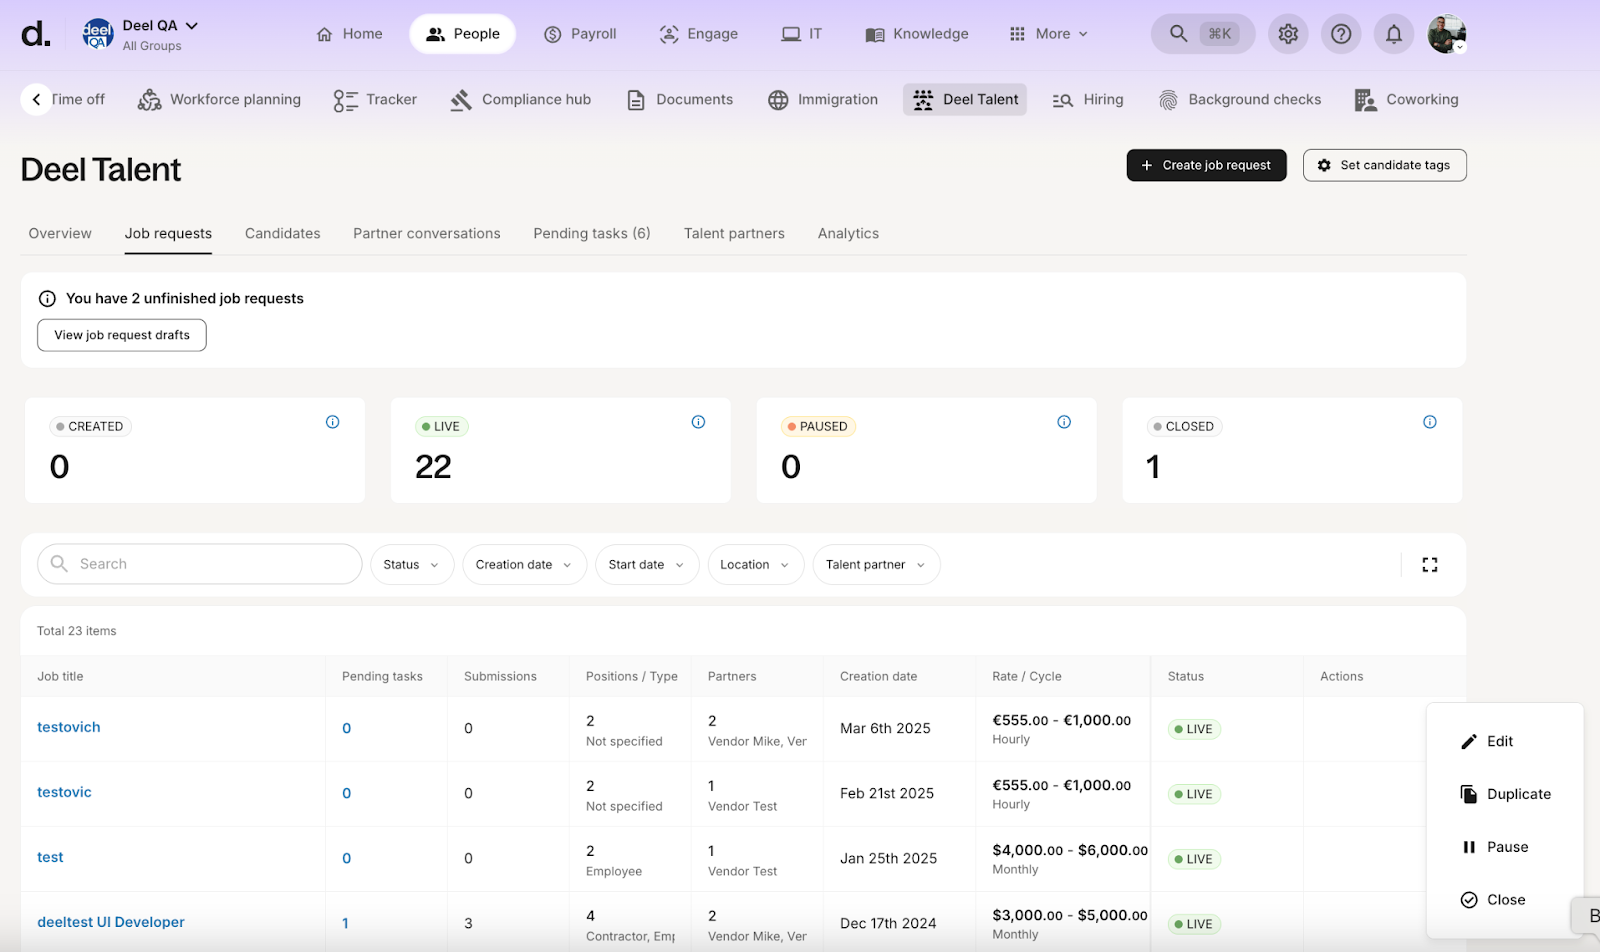Toggle fullscreen table view icon
The width and height of the screenshot is (1600, 952).
point(1430,565)
